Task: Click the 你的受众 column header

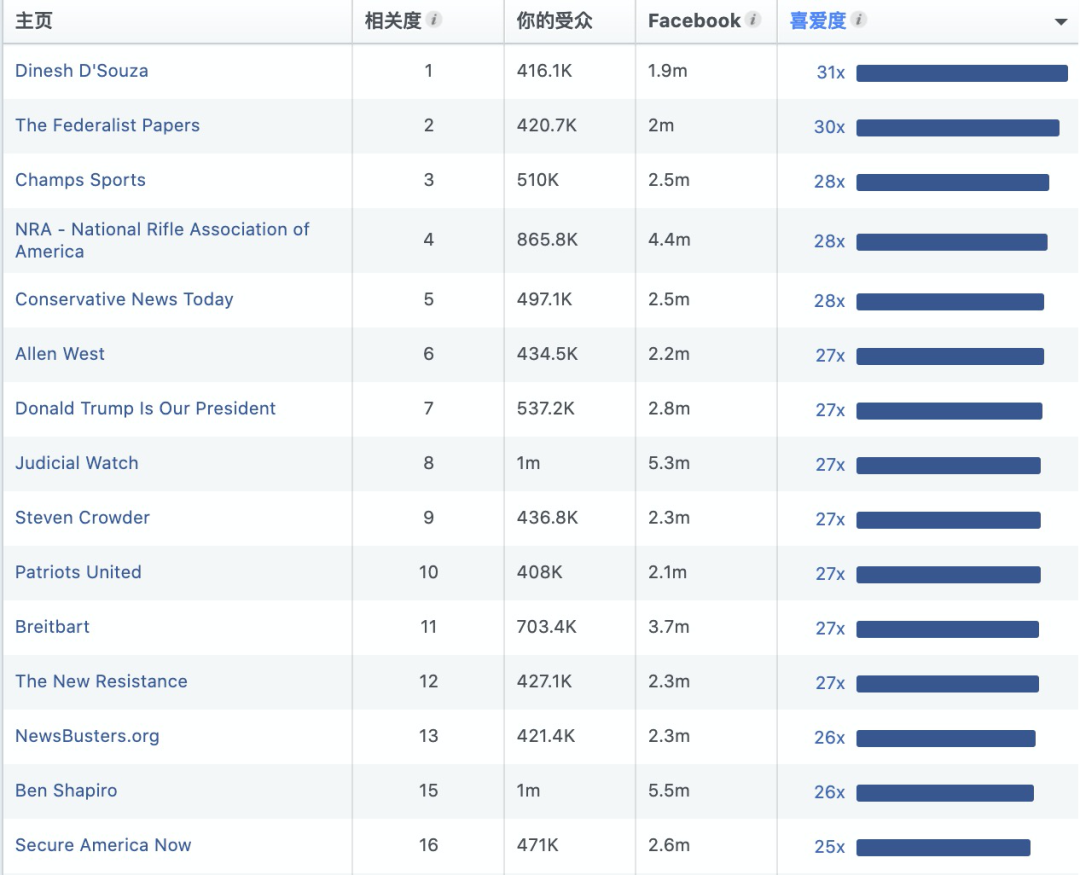Action: (554, 21)
